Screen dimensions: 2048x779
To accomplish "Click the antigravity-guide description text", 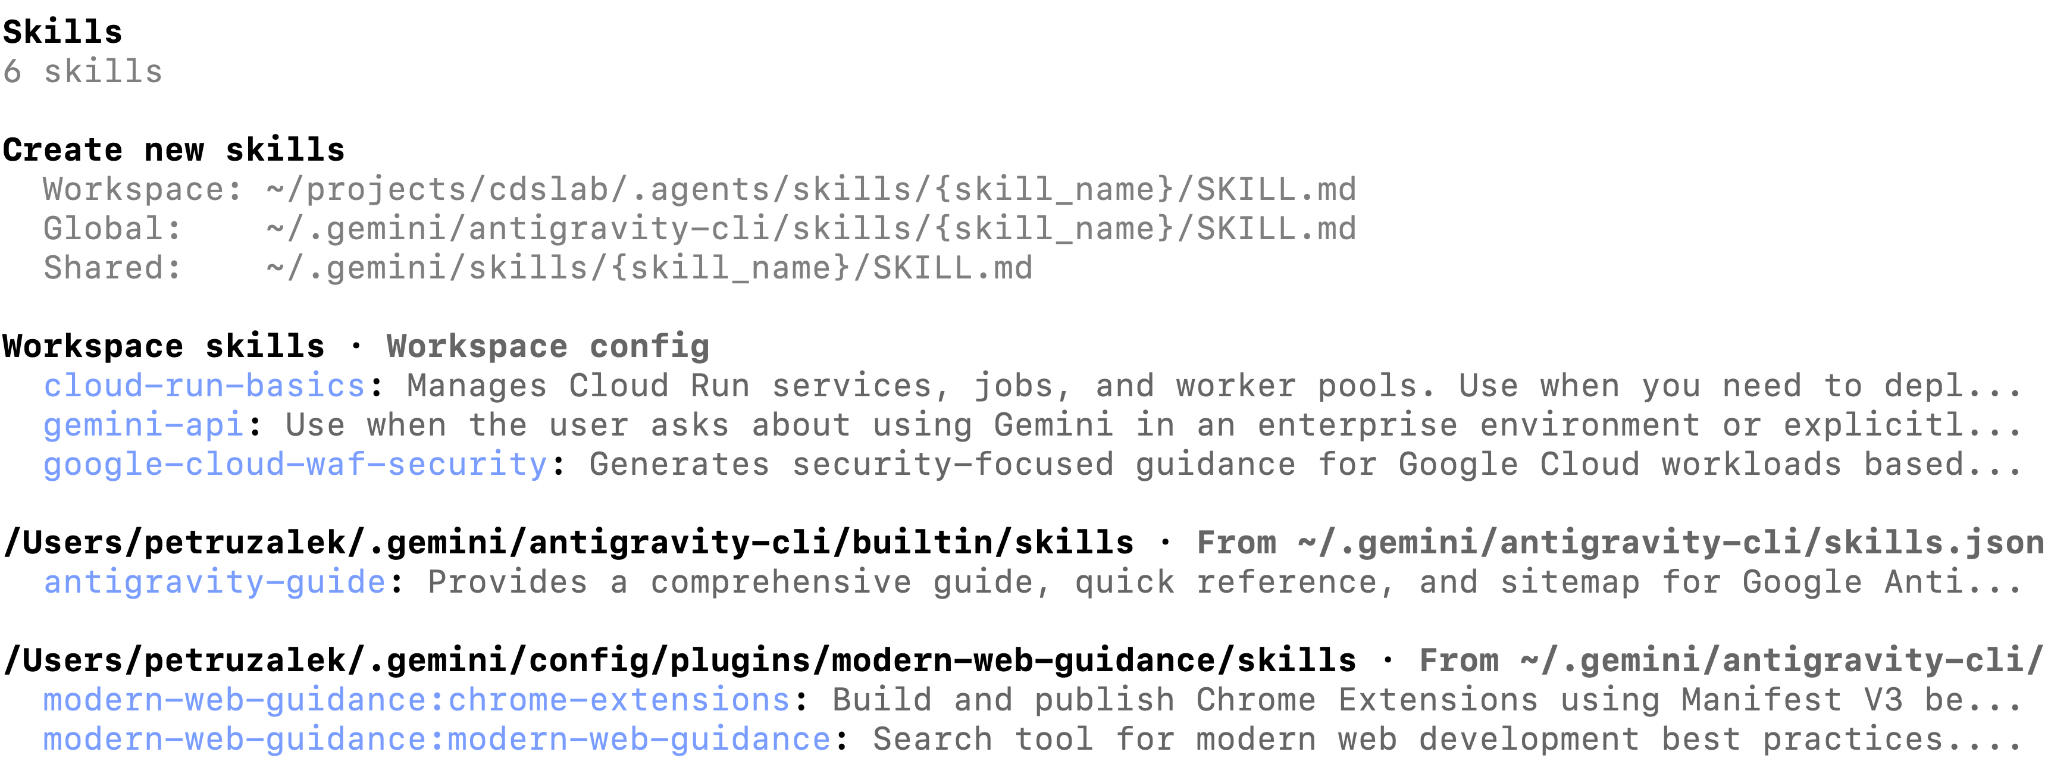I will click(1226, 582).
